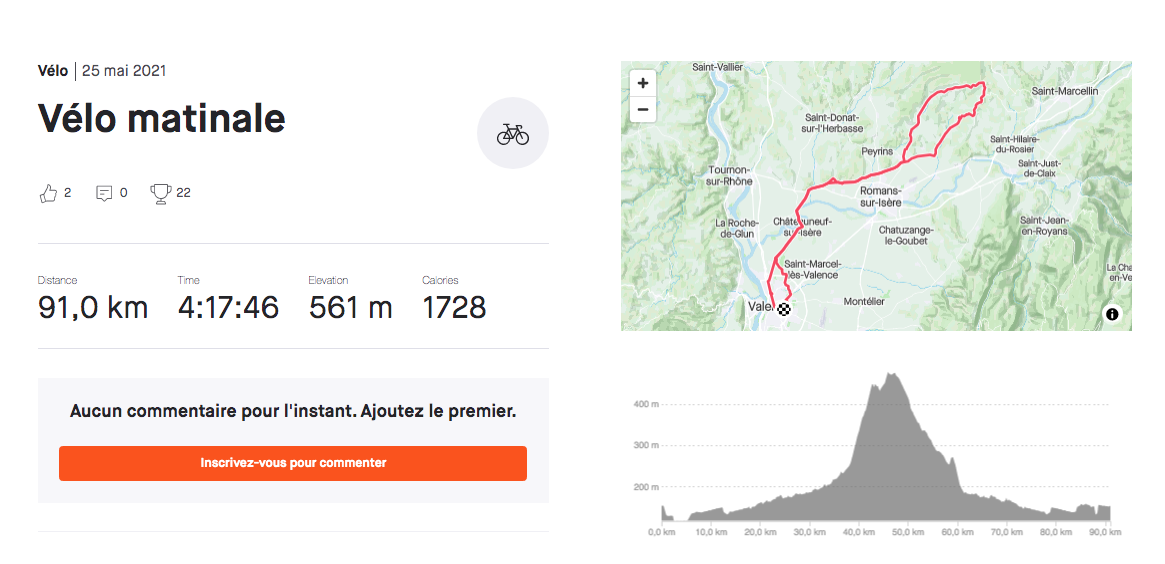Click the Vélo activity type label
The width and height of the screenshot is (1165, 564).
click(x=53, y=71)
